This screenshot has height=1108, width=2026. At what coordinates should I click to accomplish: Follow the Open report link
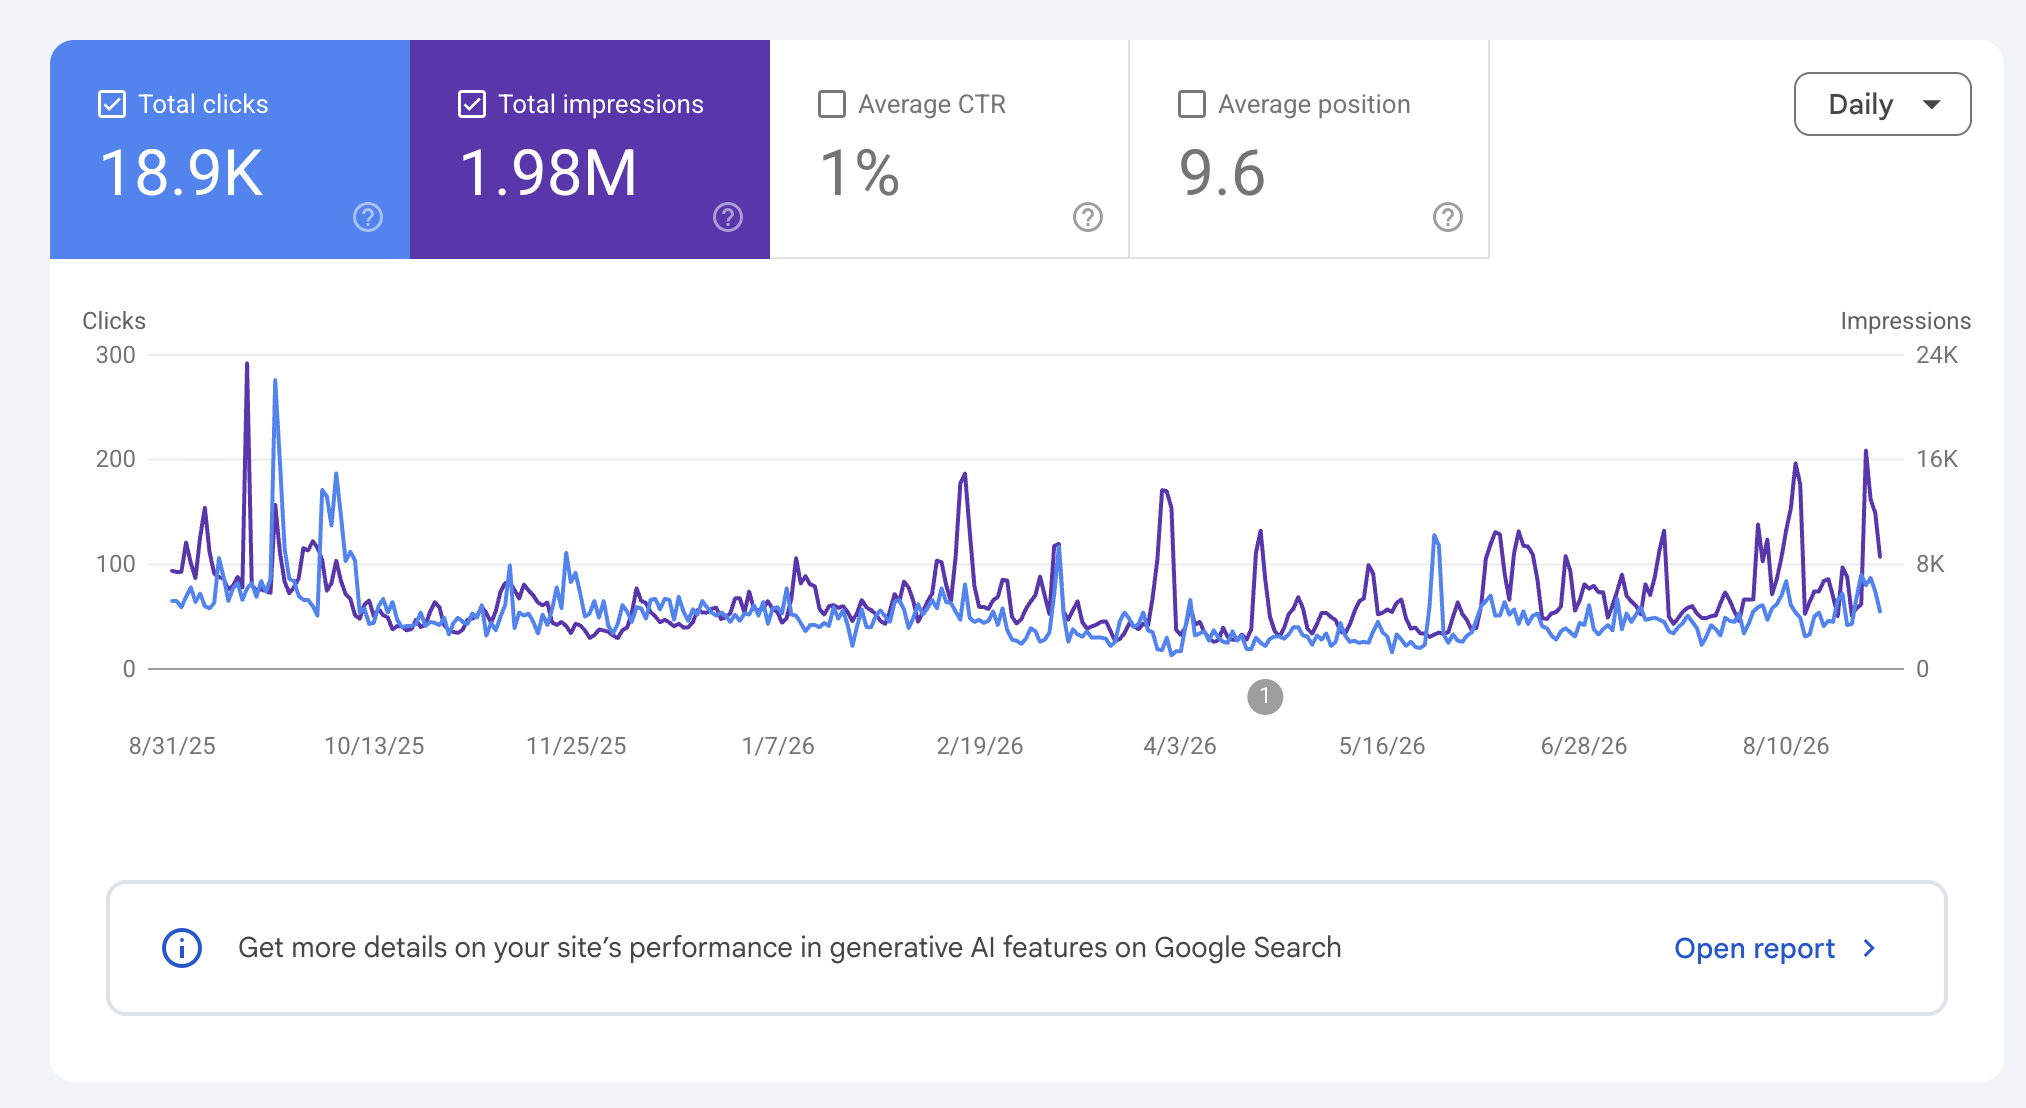tap(1754, 948)
